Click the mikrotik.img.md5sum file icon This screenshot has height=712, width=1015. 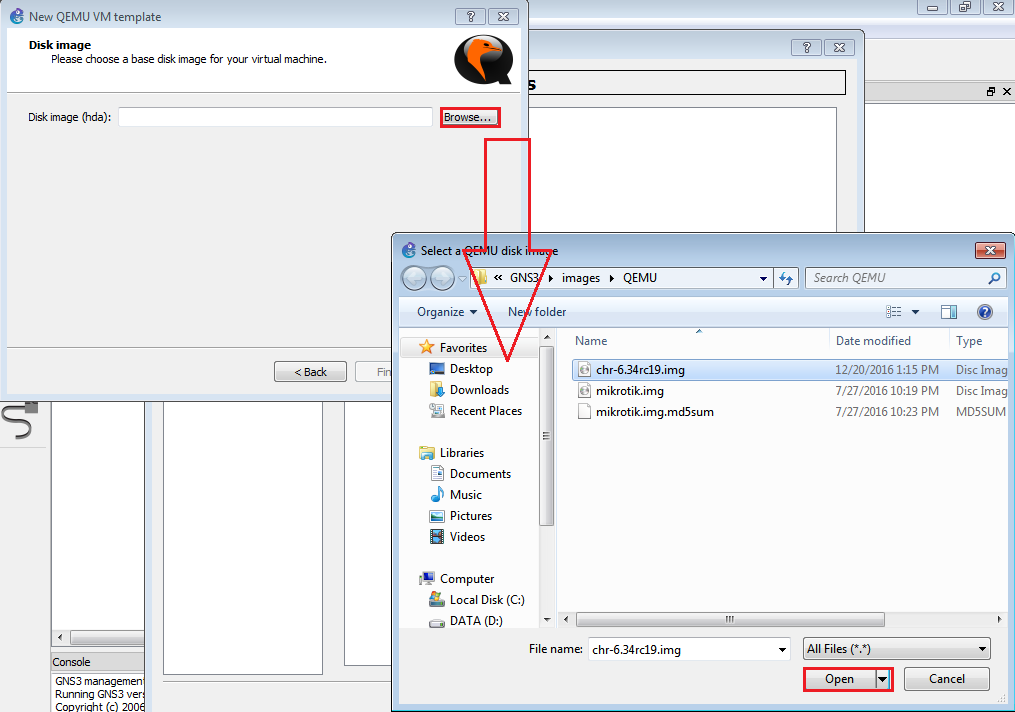pyautogui.click(x=584, y=412)
